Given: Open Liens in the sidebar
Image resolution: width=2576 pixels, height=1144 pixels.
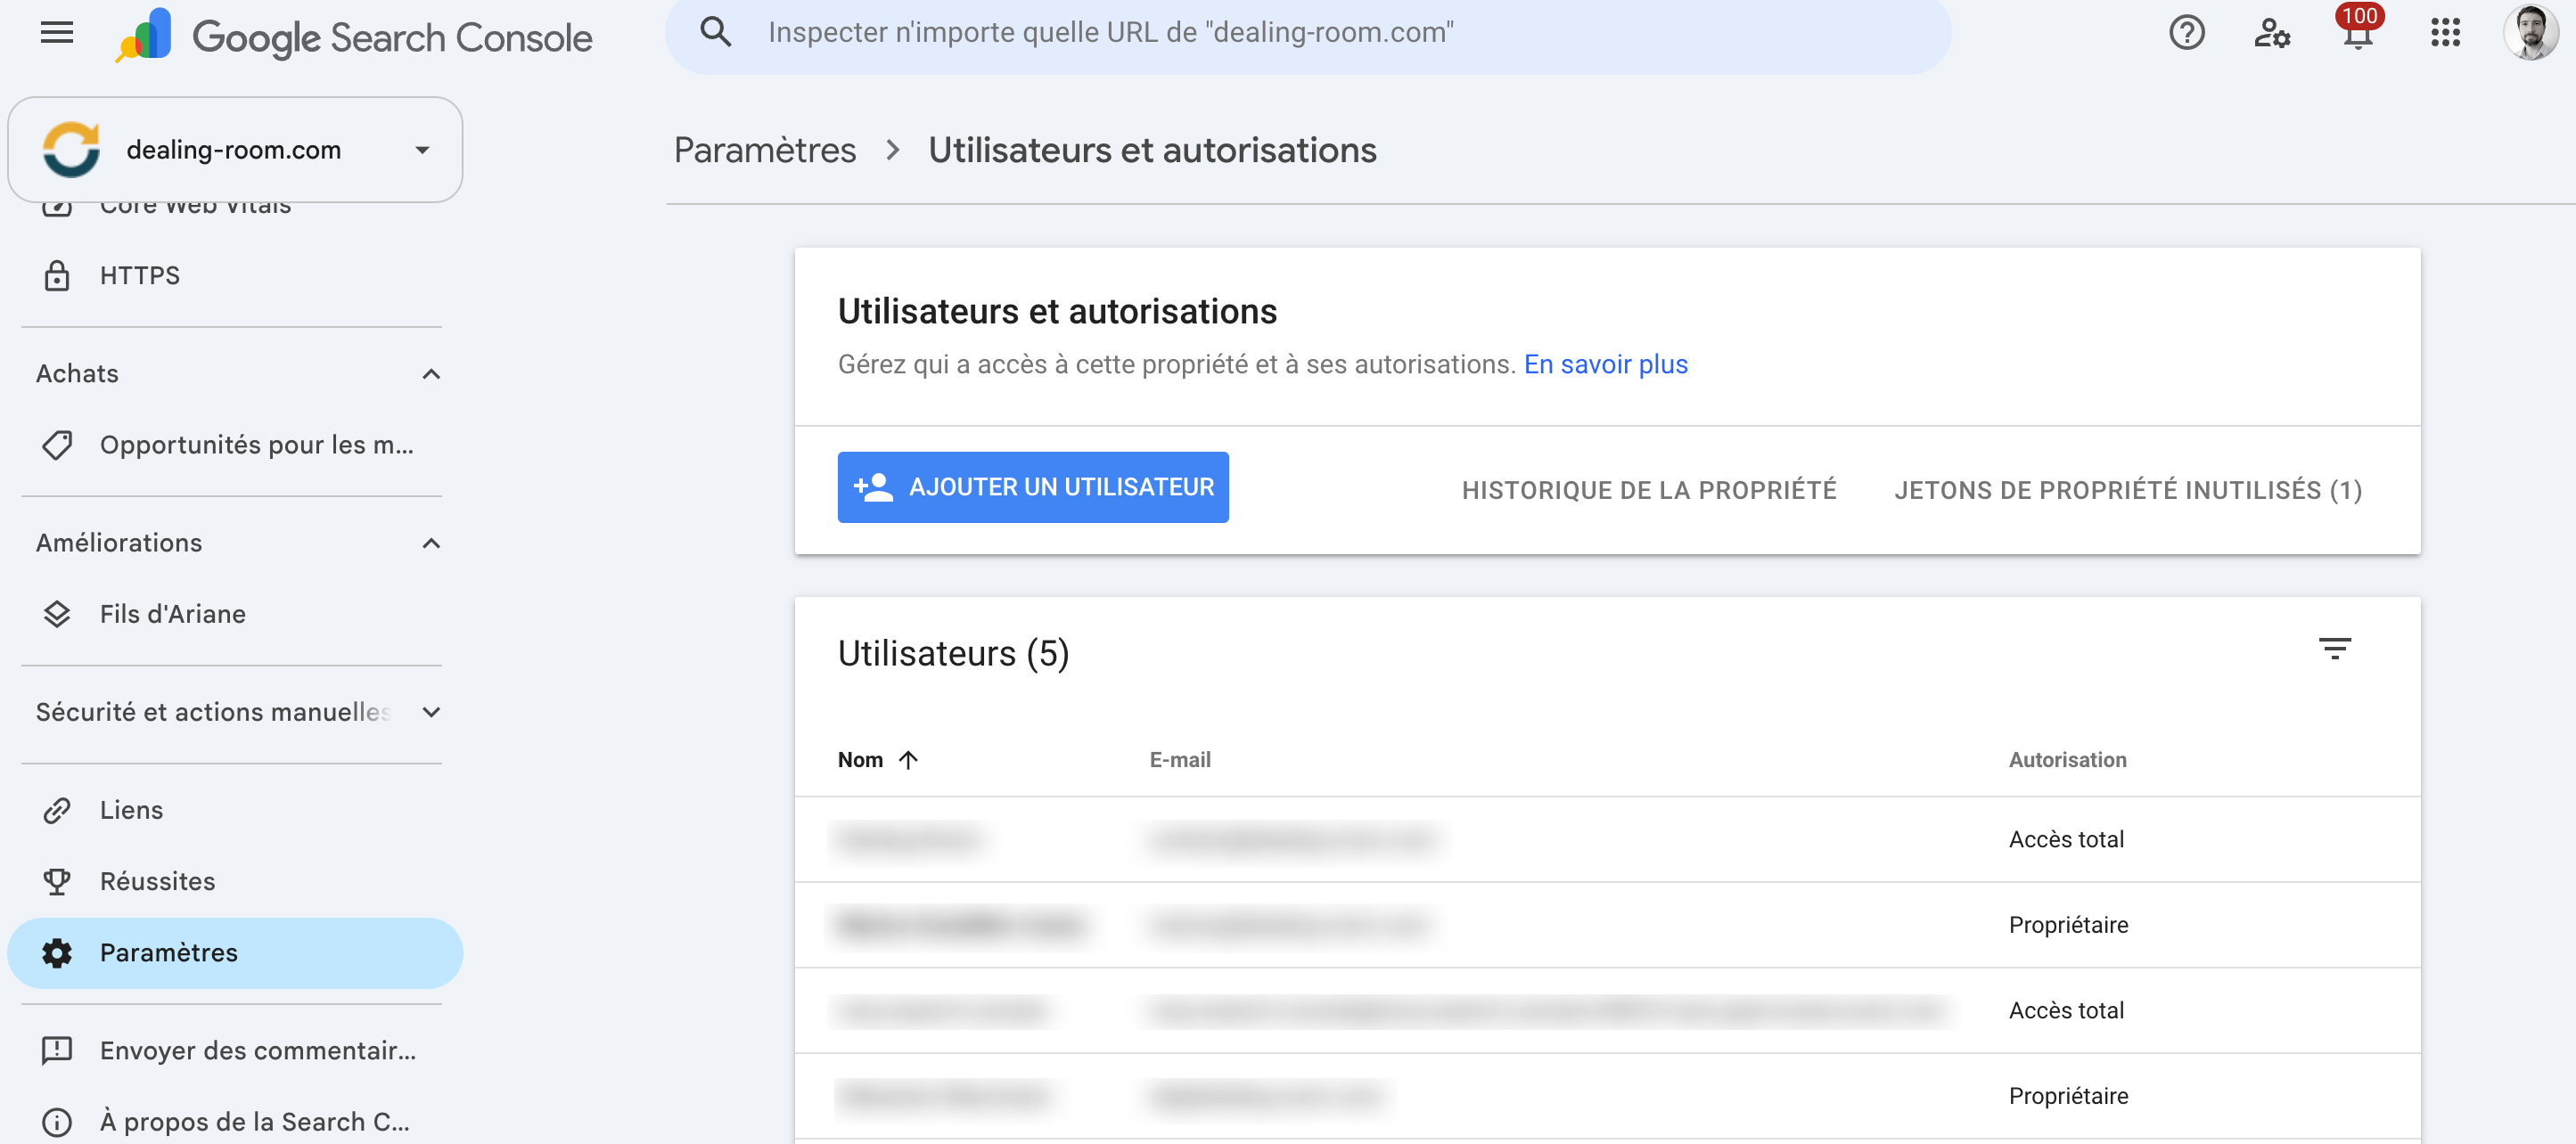Looking at the screenshot, I should 235,810.
